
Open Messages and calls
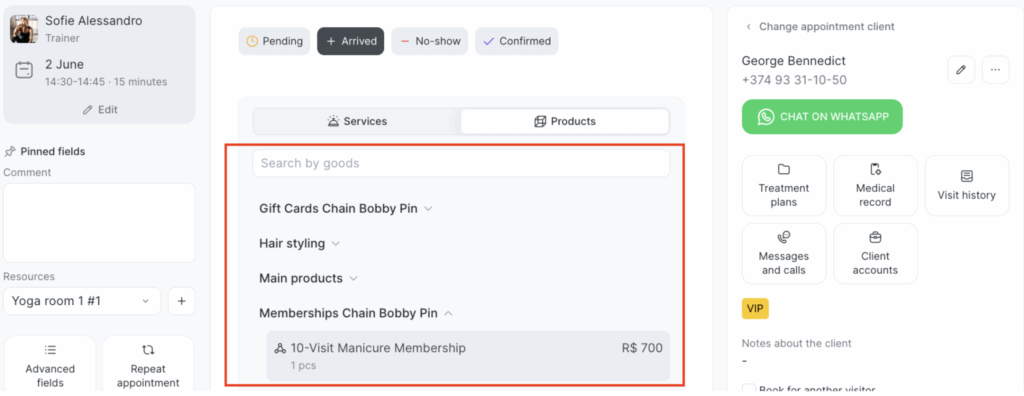point(784,254)
